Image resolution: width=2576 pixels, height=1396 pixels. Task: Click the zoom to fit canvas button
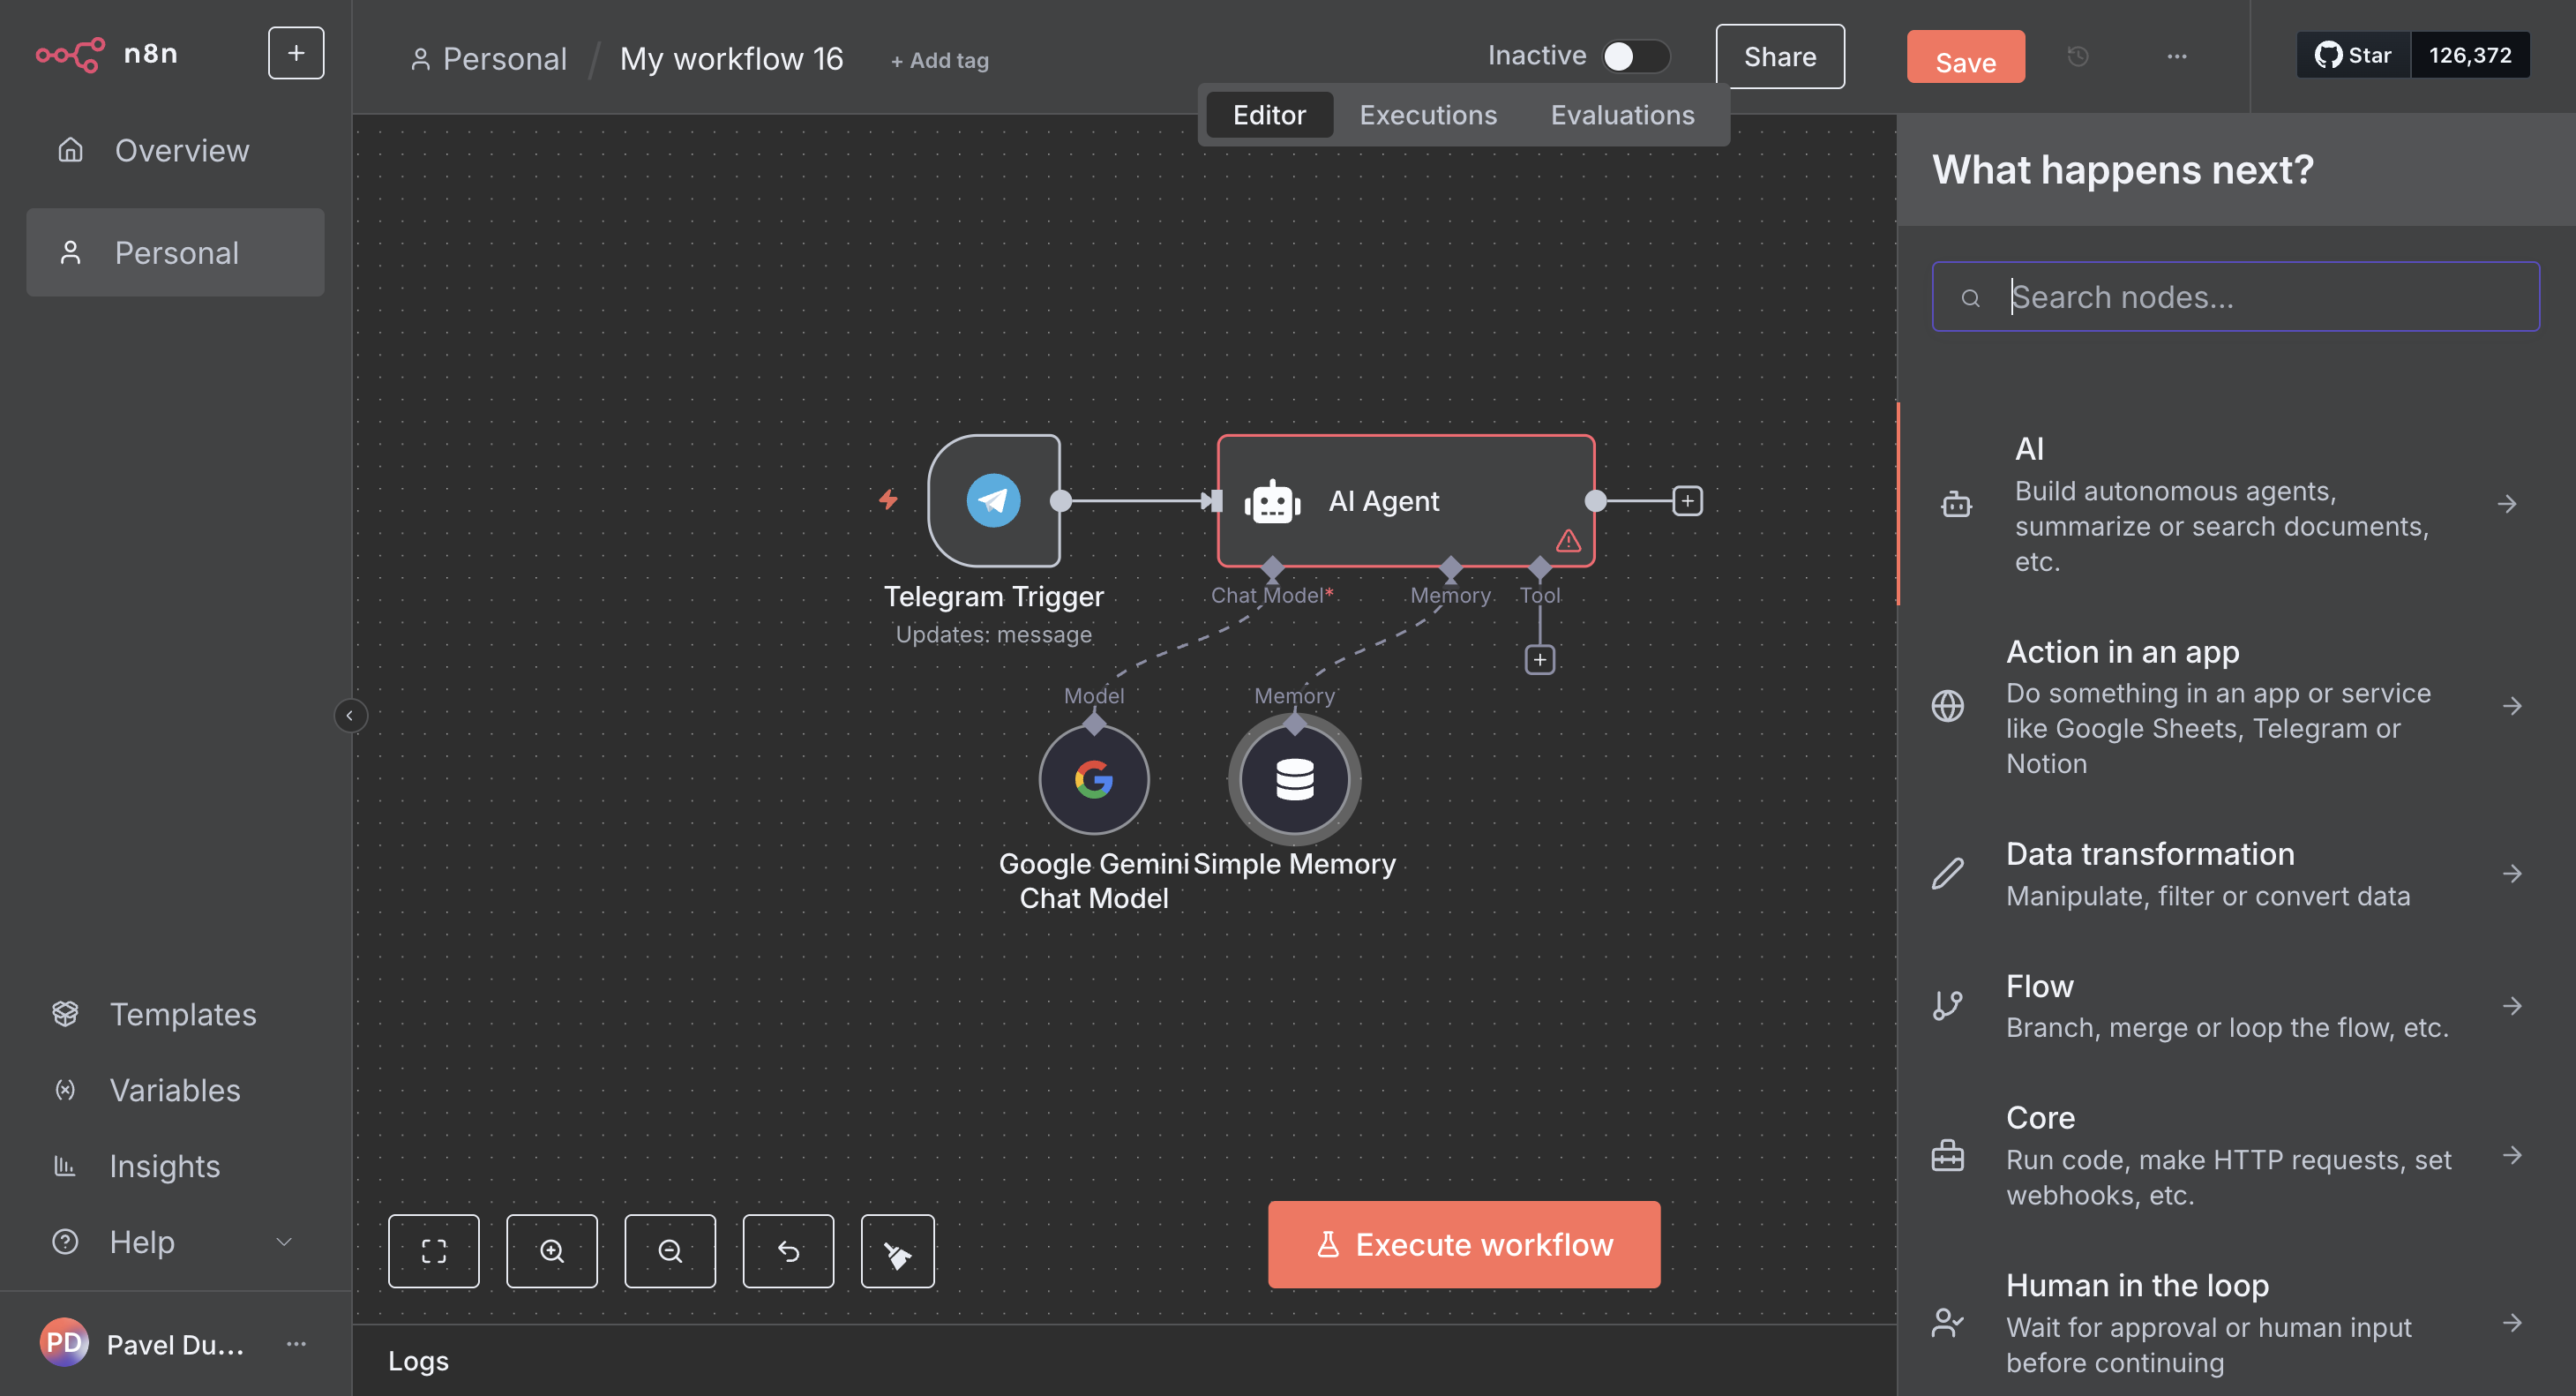(x=433, y=1251)
